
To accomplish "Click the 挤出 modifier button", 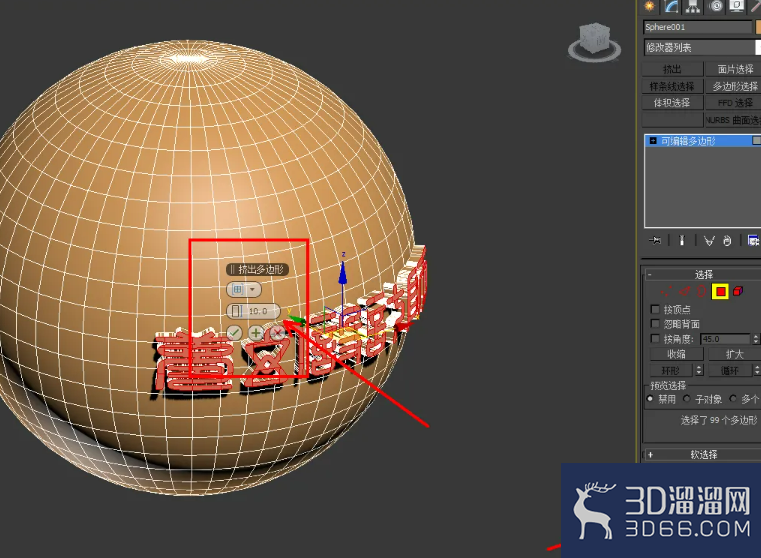I will pos(672,69).
